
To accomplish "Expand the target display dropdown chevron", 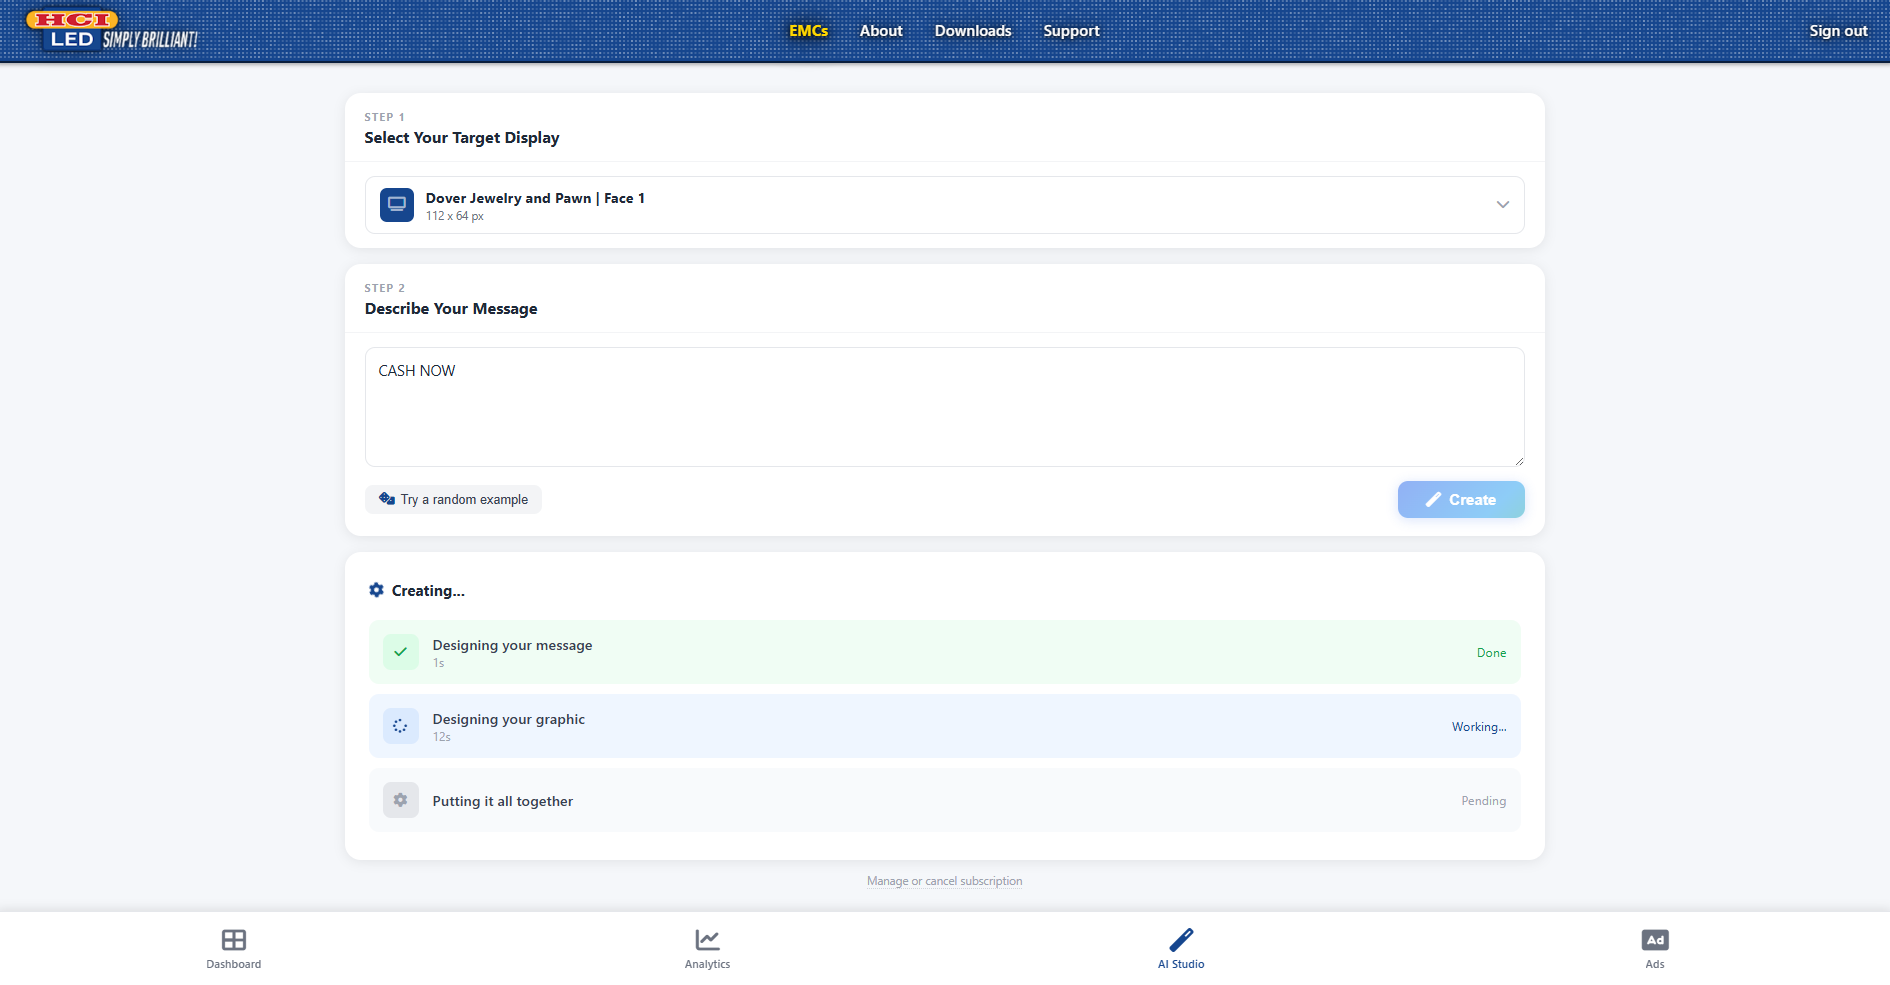I will [1502, 205].
